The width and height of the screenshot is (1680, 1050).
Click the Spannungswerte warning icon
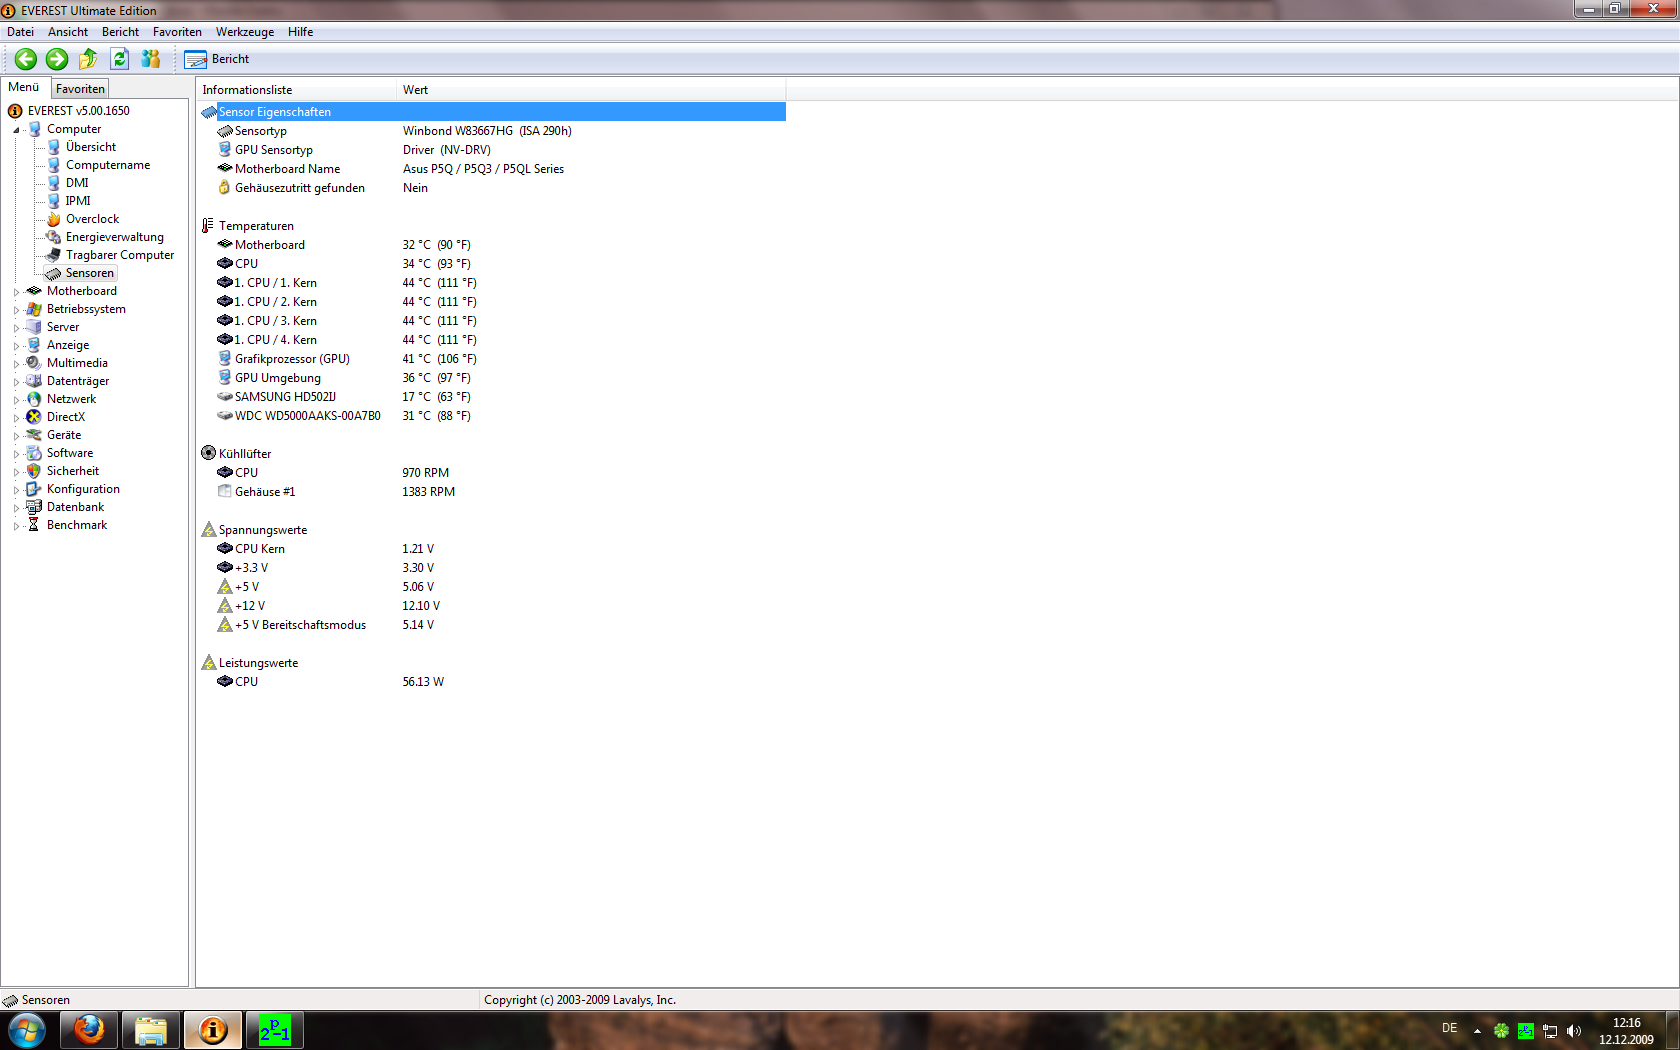208,529
